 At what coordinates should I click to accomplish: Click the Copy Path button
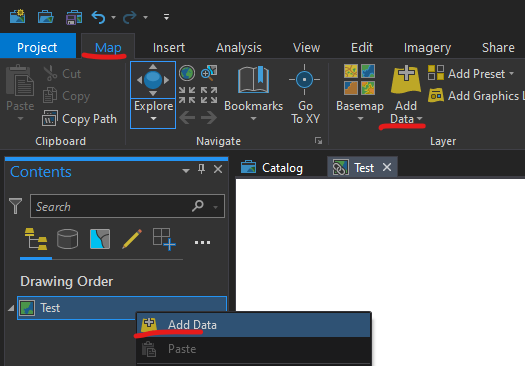(79, 119)
